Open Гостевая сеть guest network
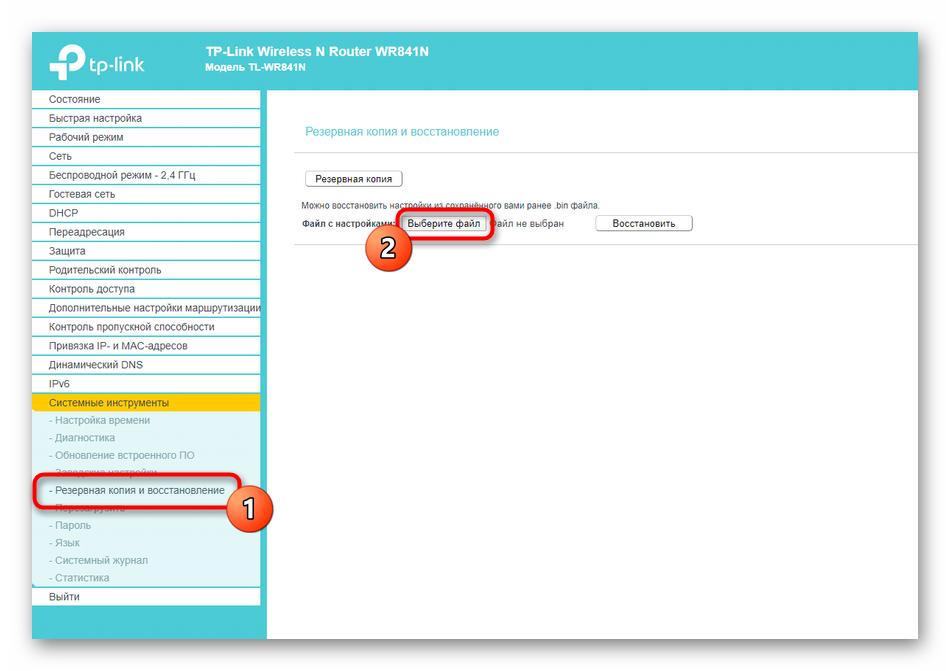 pos(82,194)
